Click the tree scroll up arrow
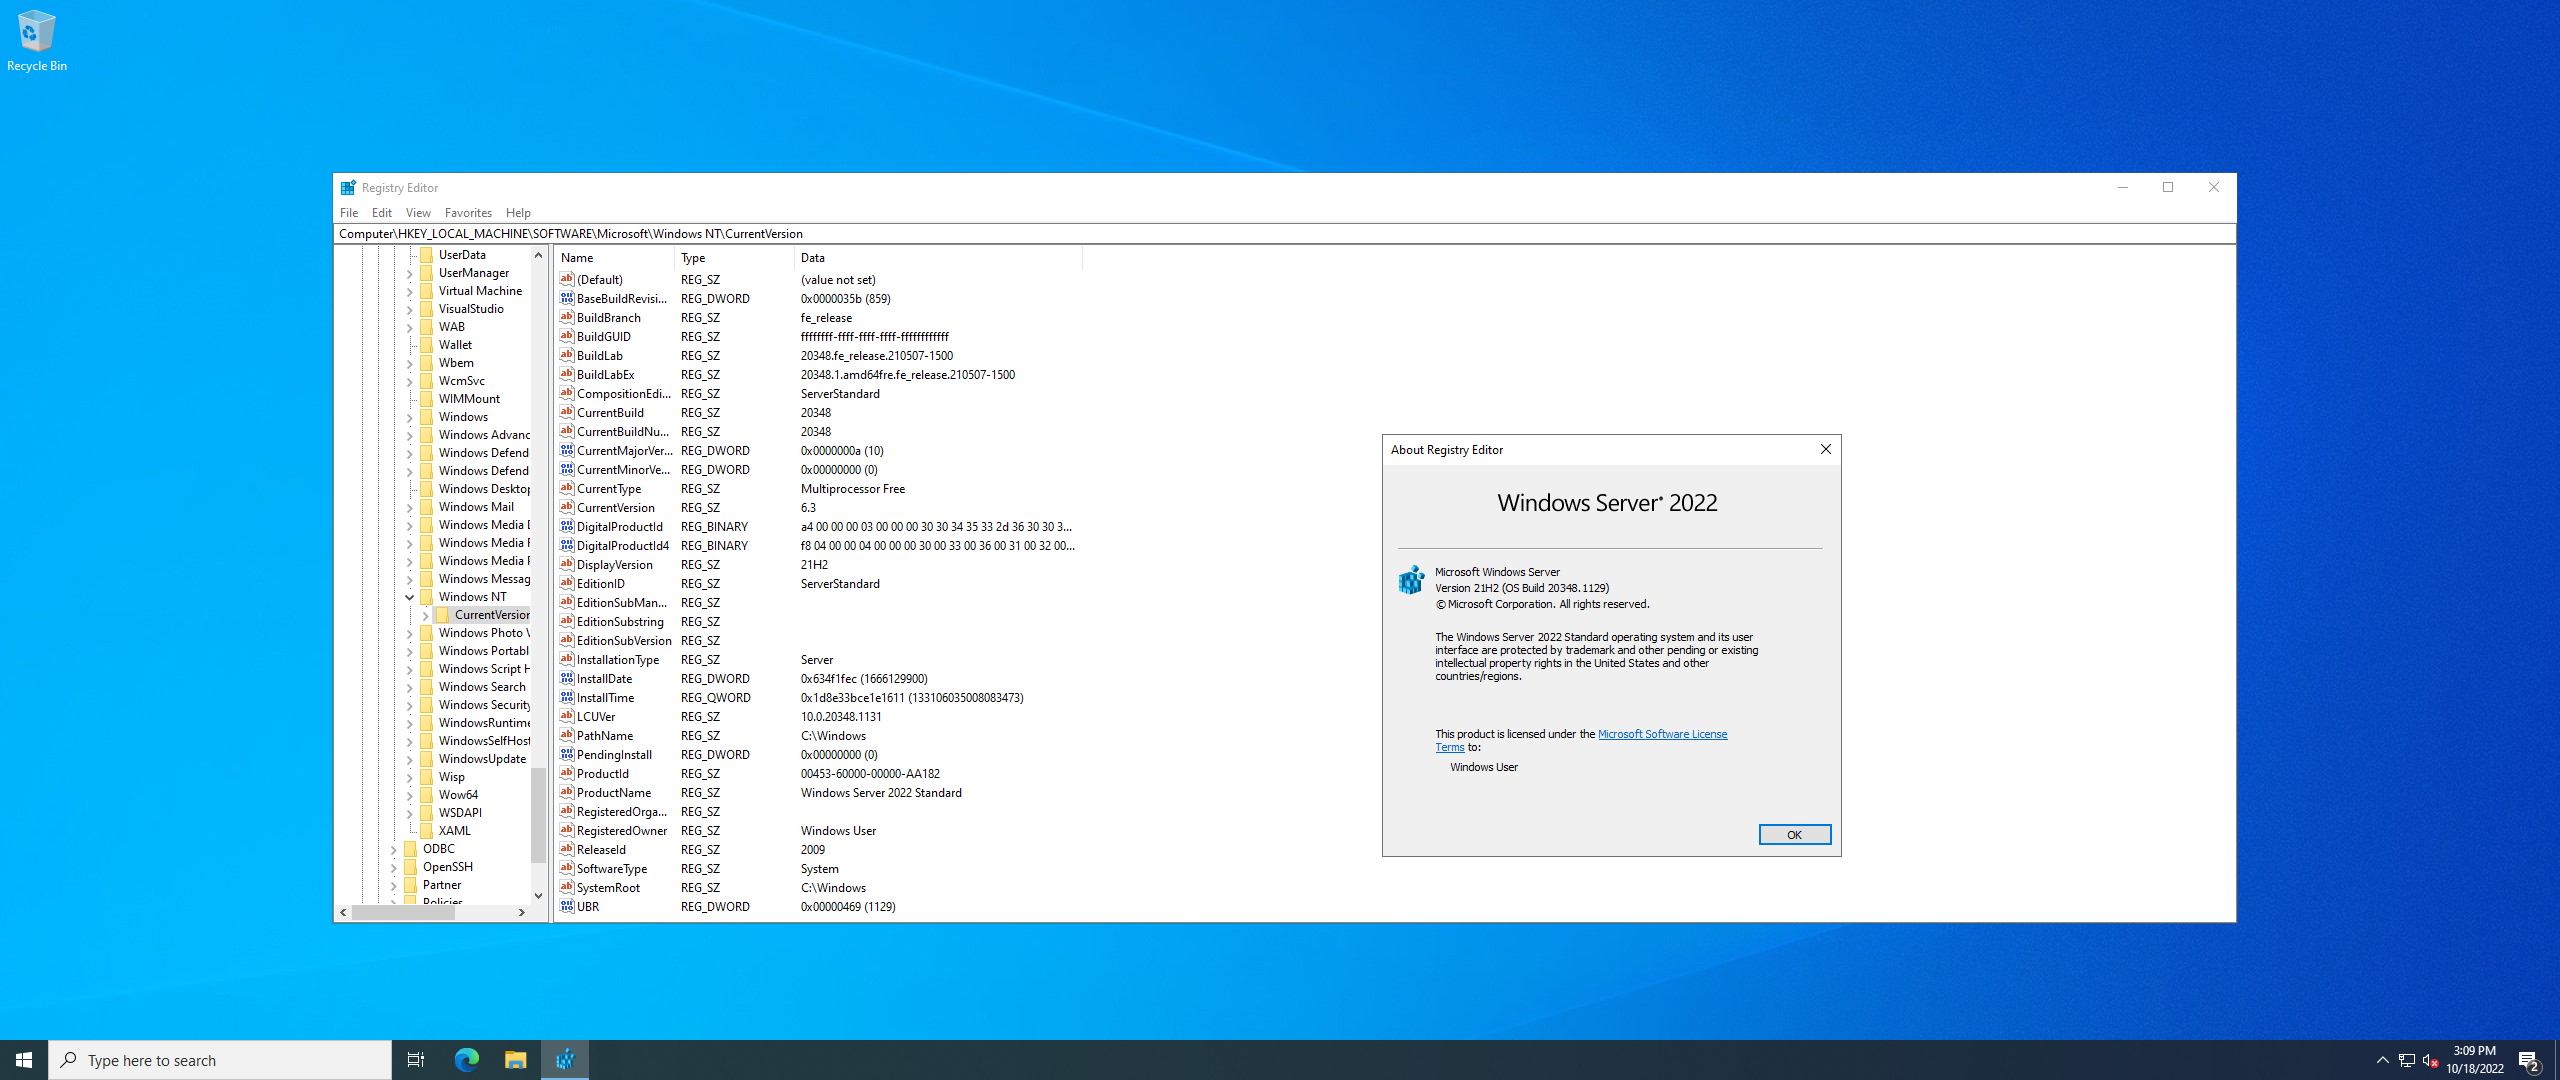2560x1080 pixels. click(x=538, y=255)
